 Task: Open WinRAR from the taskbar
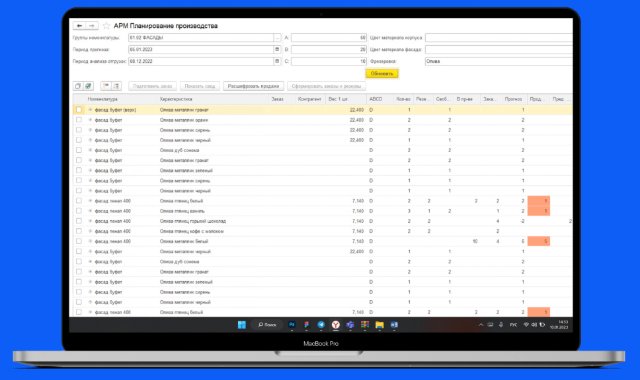pyautogui.click(x=365, y=325)
